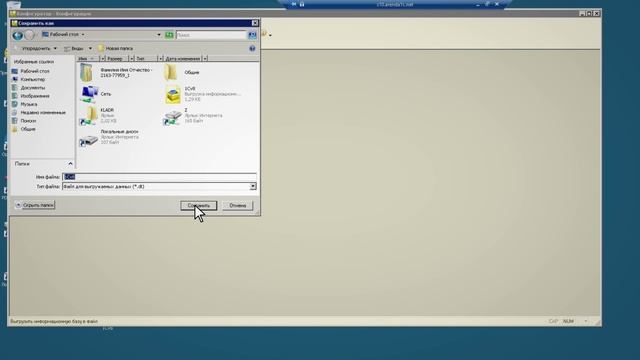Click the Имя файла text field
Viewport: 640px width, 360px height.
(x=159, y=177)
